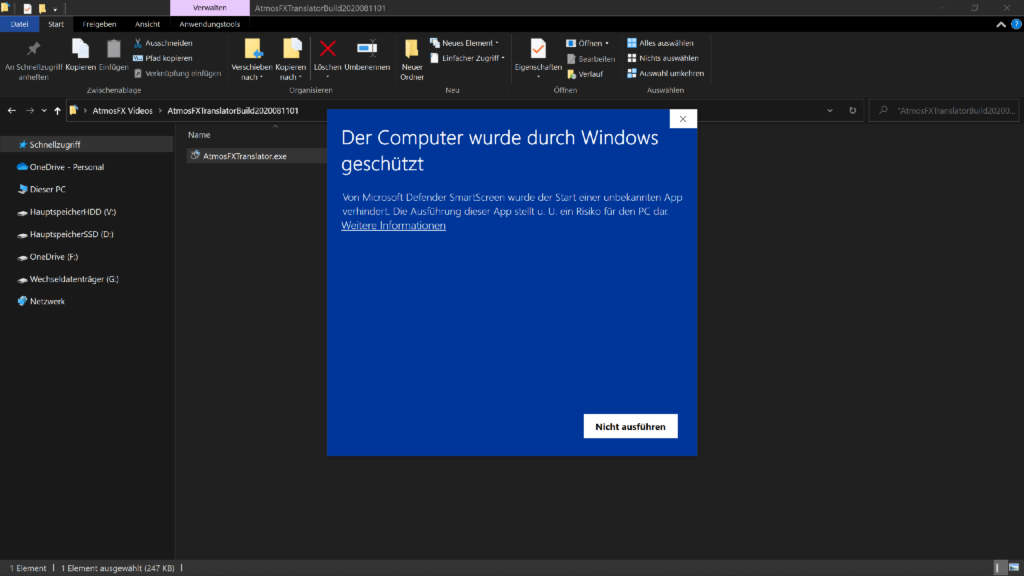Click the Kopieren icon in ribbon
1024x576 pixels.
click(x=80, y=50)
